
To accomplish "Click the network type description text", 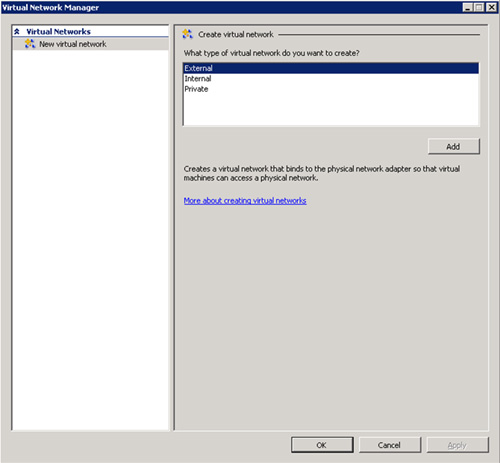I will click(322, 173).
